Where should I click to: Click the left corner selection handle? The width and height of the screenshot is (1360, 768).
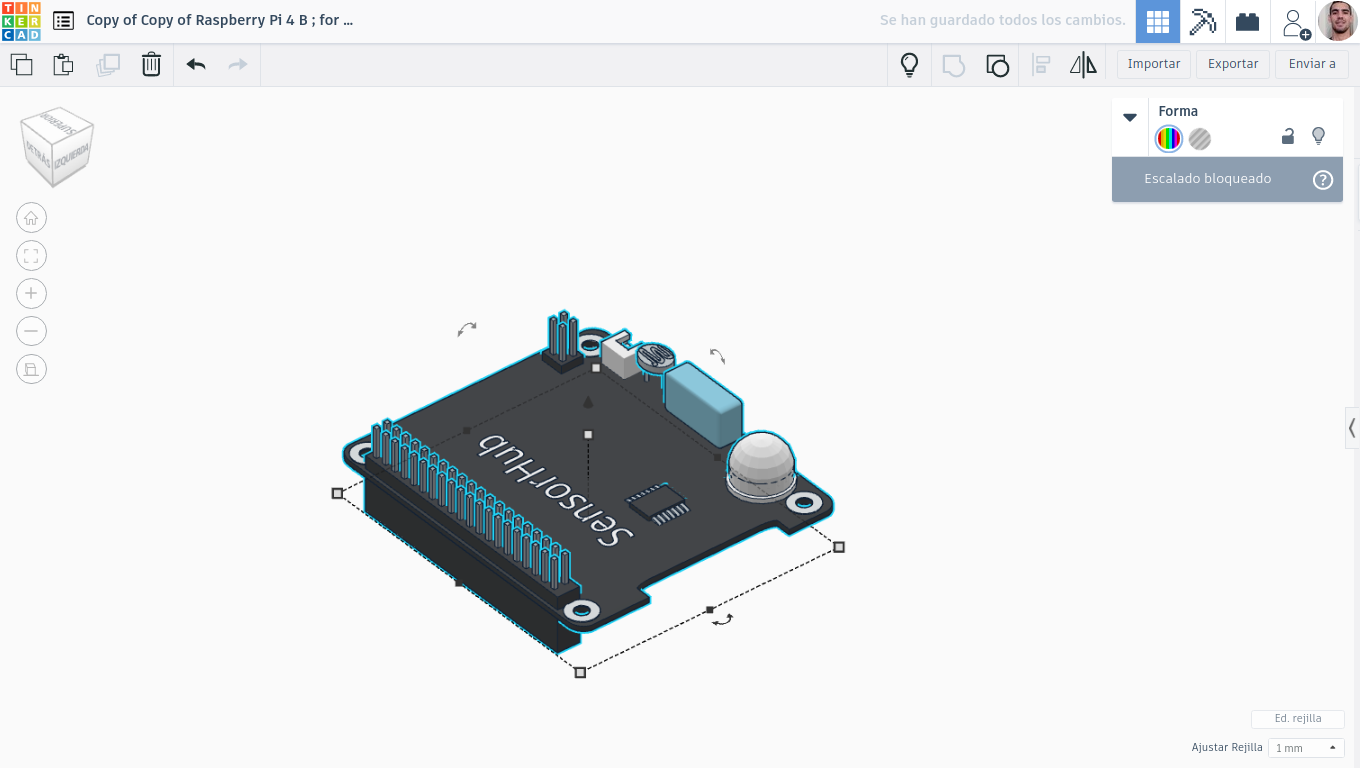coord(337,493)
